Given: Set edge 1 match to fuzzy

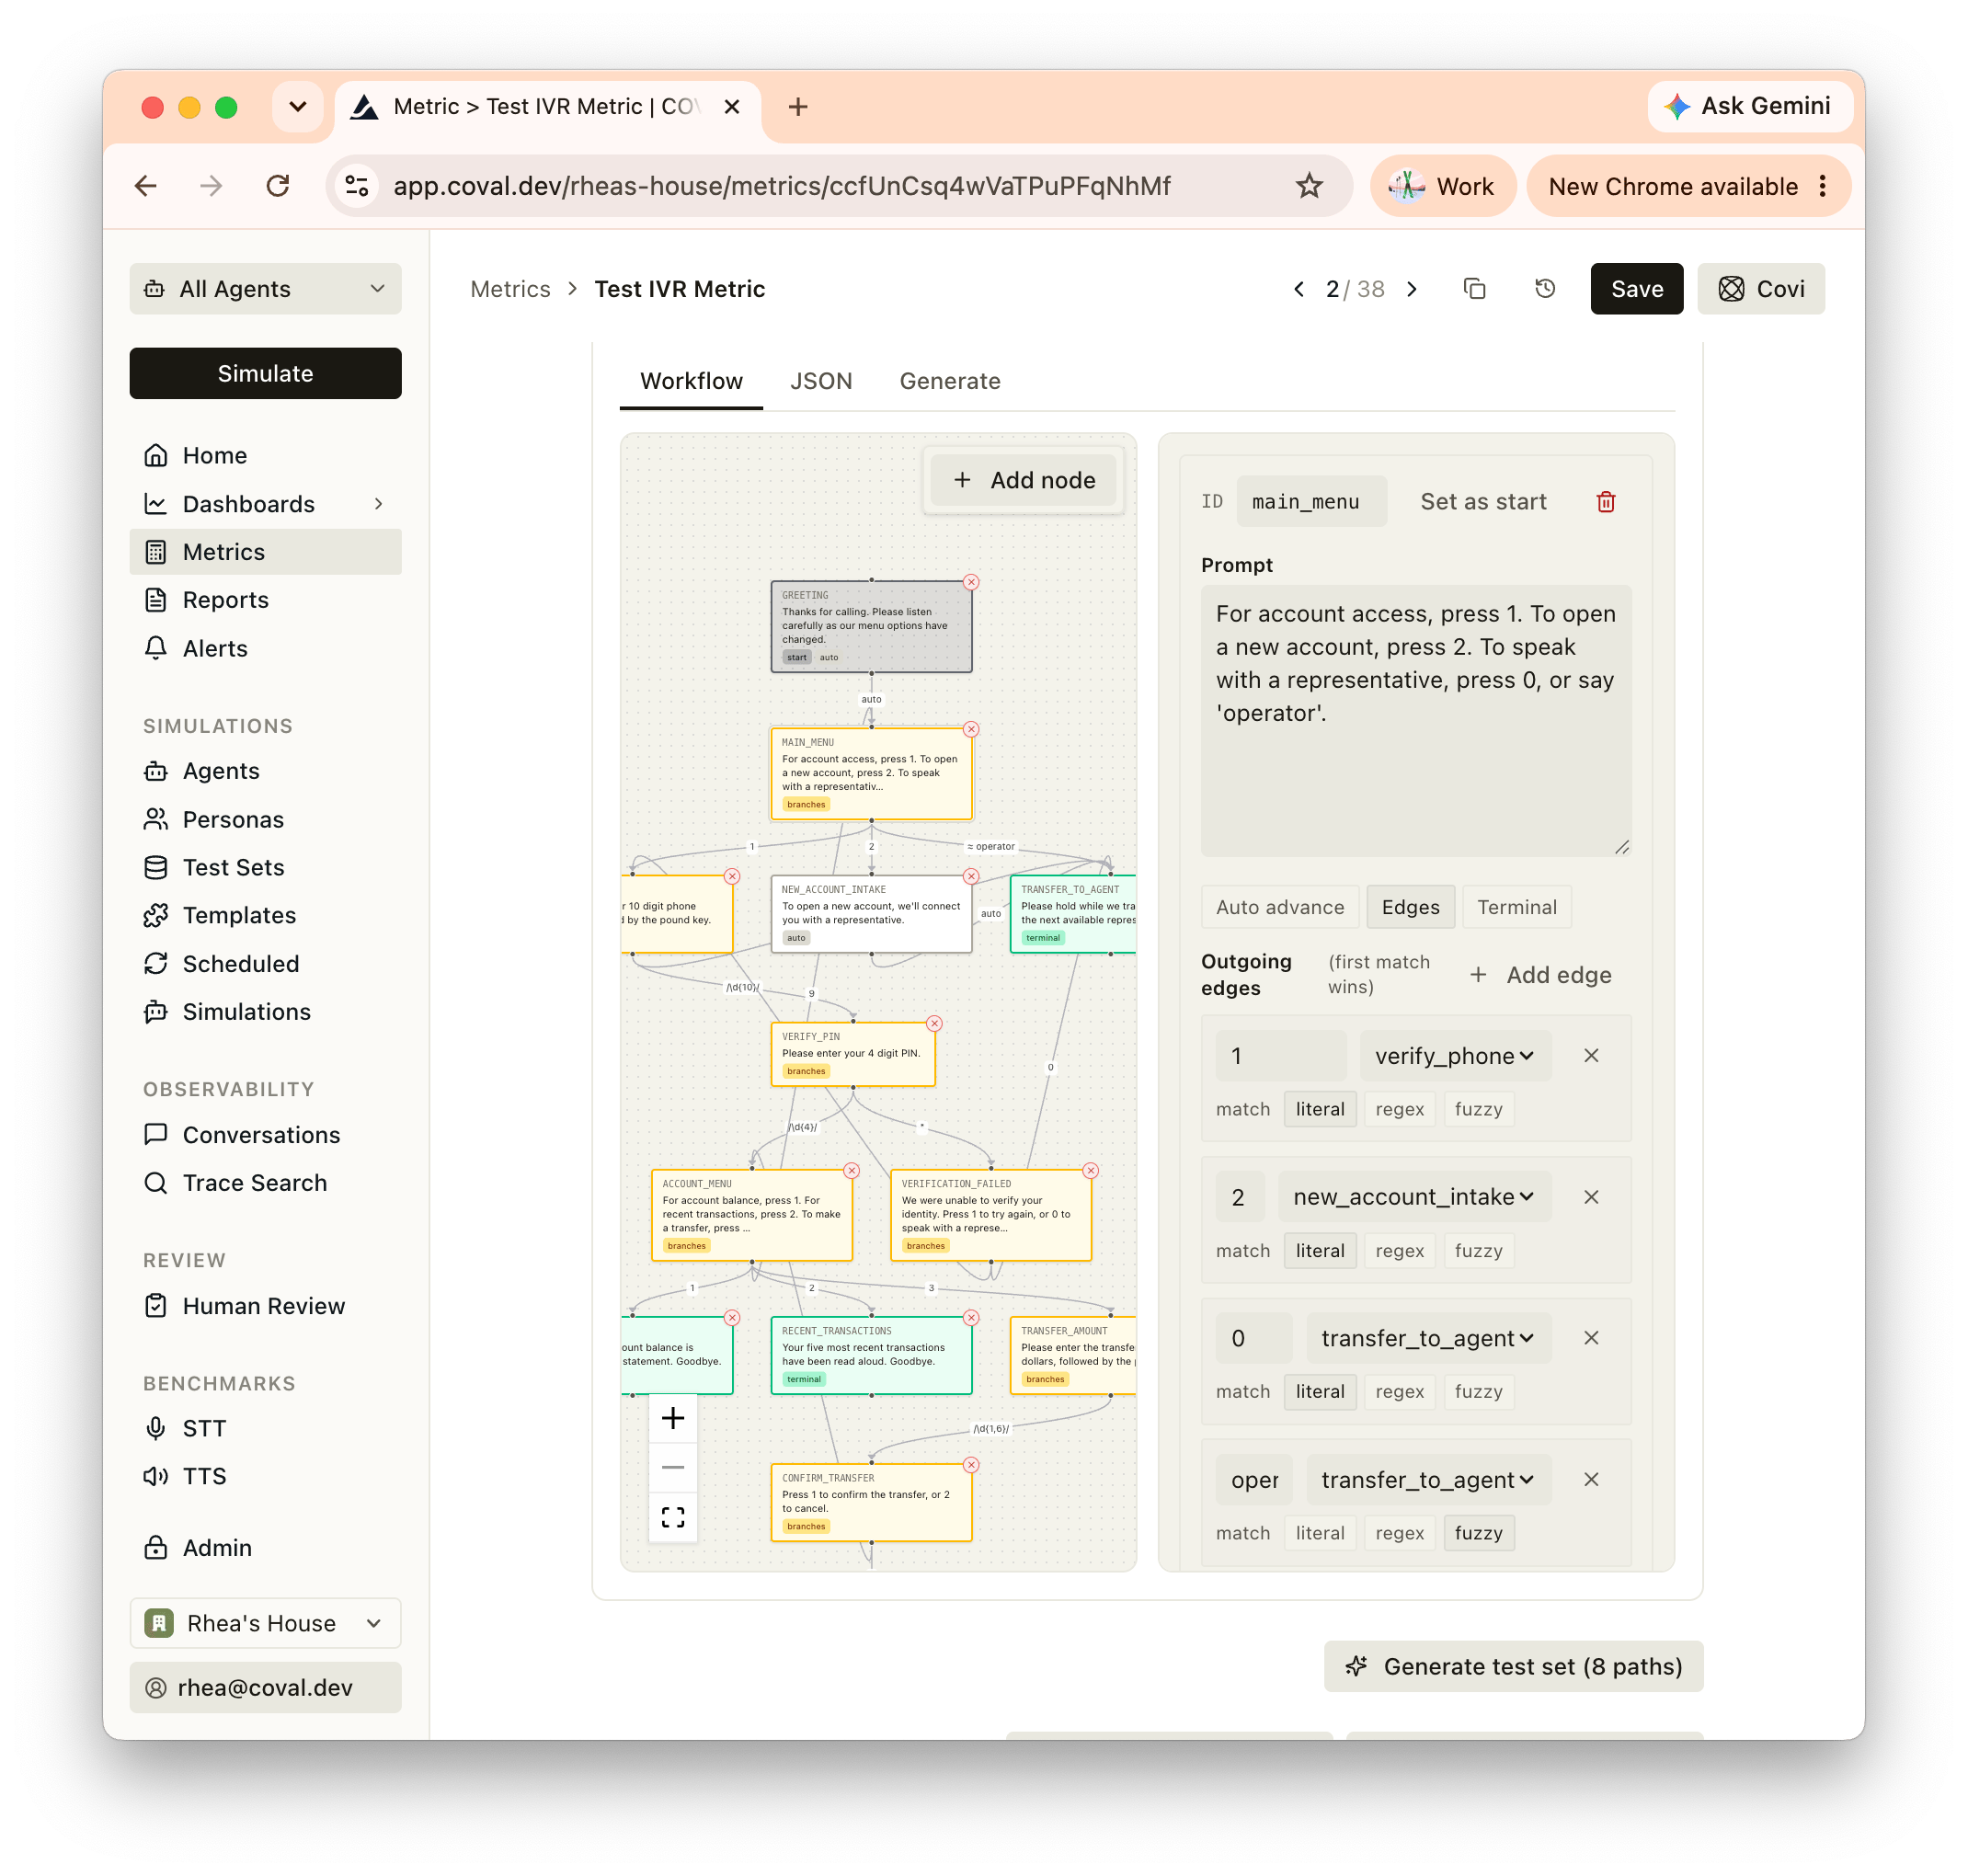Looking at the screenshot, I should (1478, 1109).
